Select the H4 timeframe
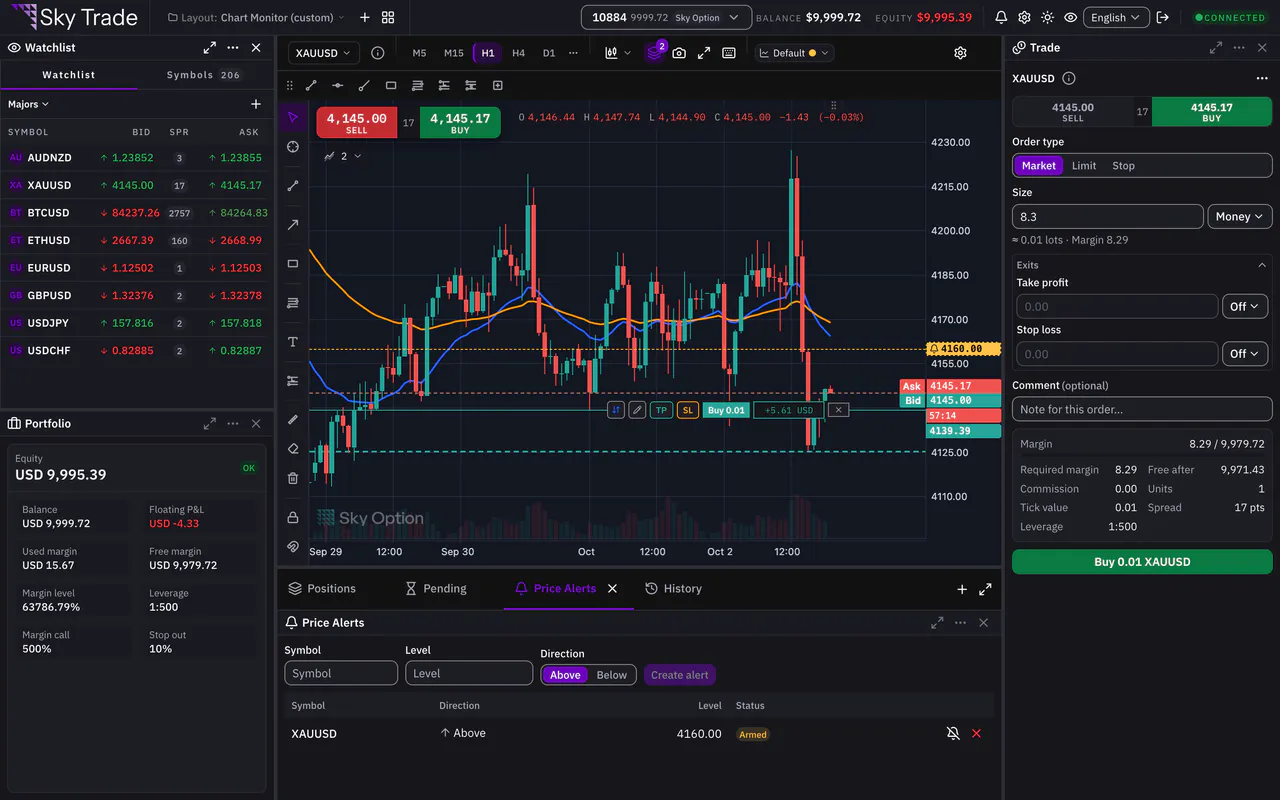The width and height of the screenshot is (1280, 800). [518, 53]
